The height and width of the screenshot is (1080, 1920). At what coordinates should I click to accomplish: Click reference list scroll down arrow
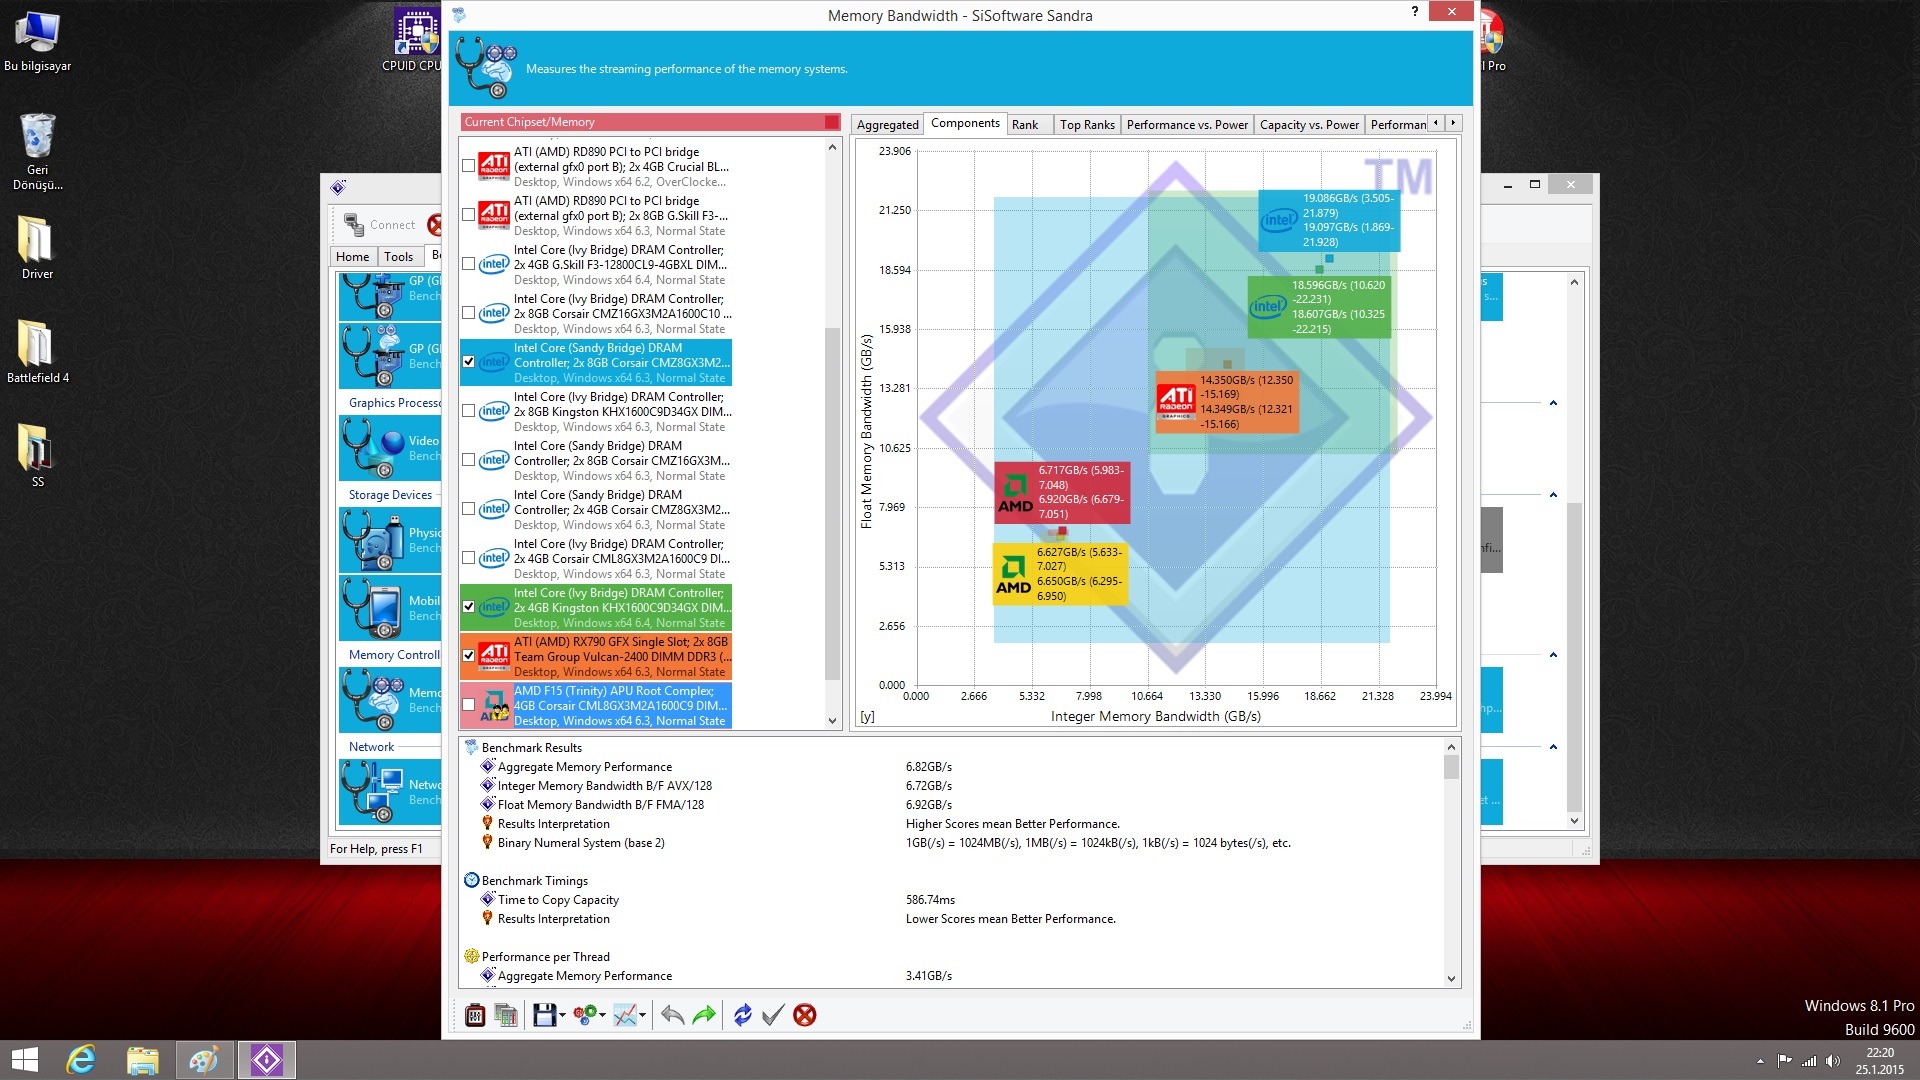coord(832,720)
